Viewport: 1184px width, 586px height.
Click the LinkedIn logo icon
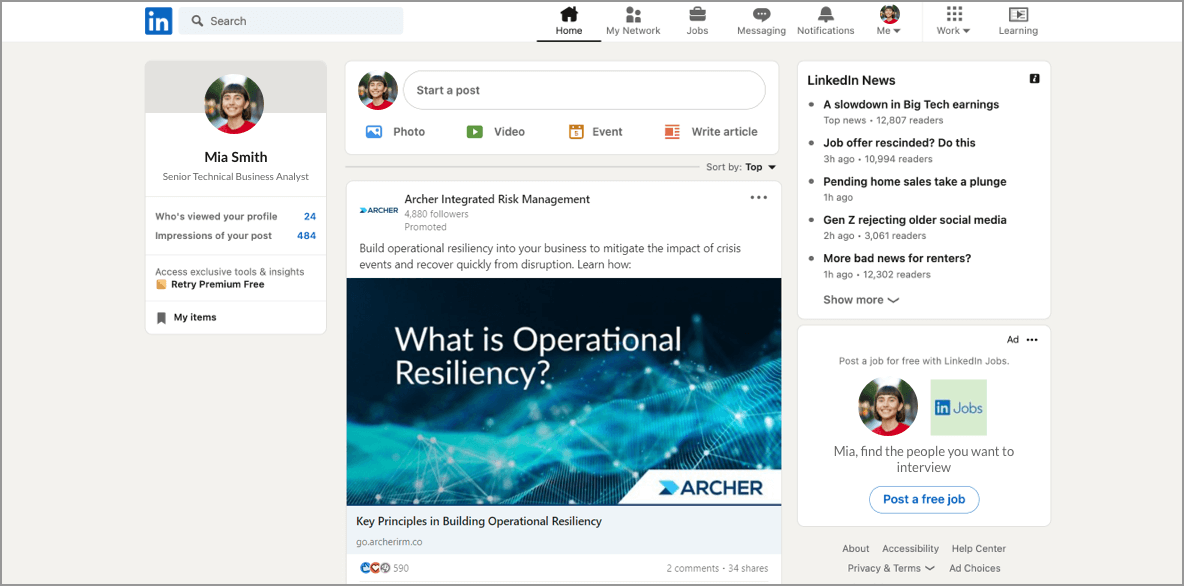point(159,21)
